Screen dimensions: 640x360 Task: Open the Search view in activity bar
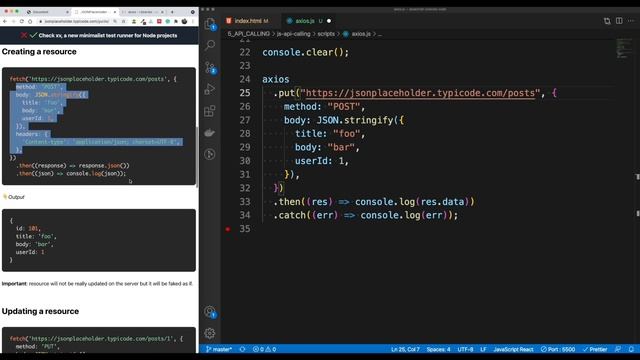(x=210, y=45)
